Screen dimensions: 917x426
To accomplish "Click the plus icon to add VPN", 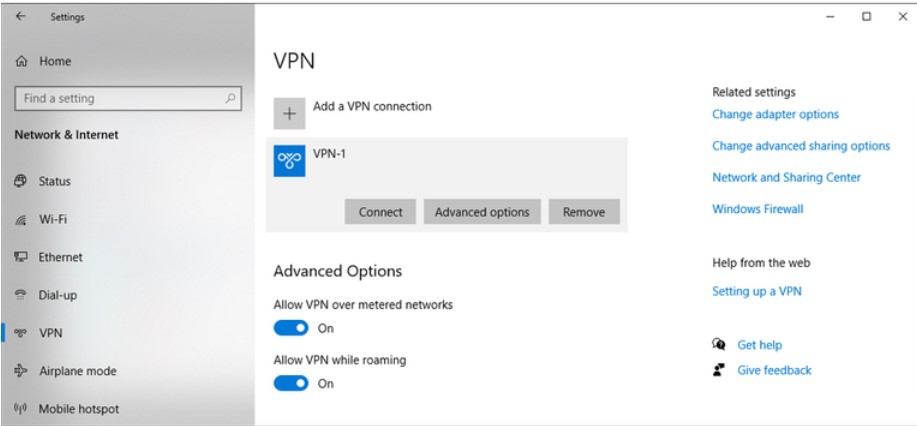I will (x=290, y=114).
